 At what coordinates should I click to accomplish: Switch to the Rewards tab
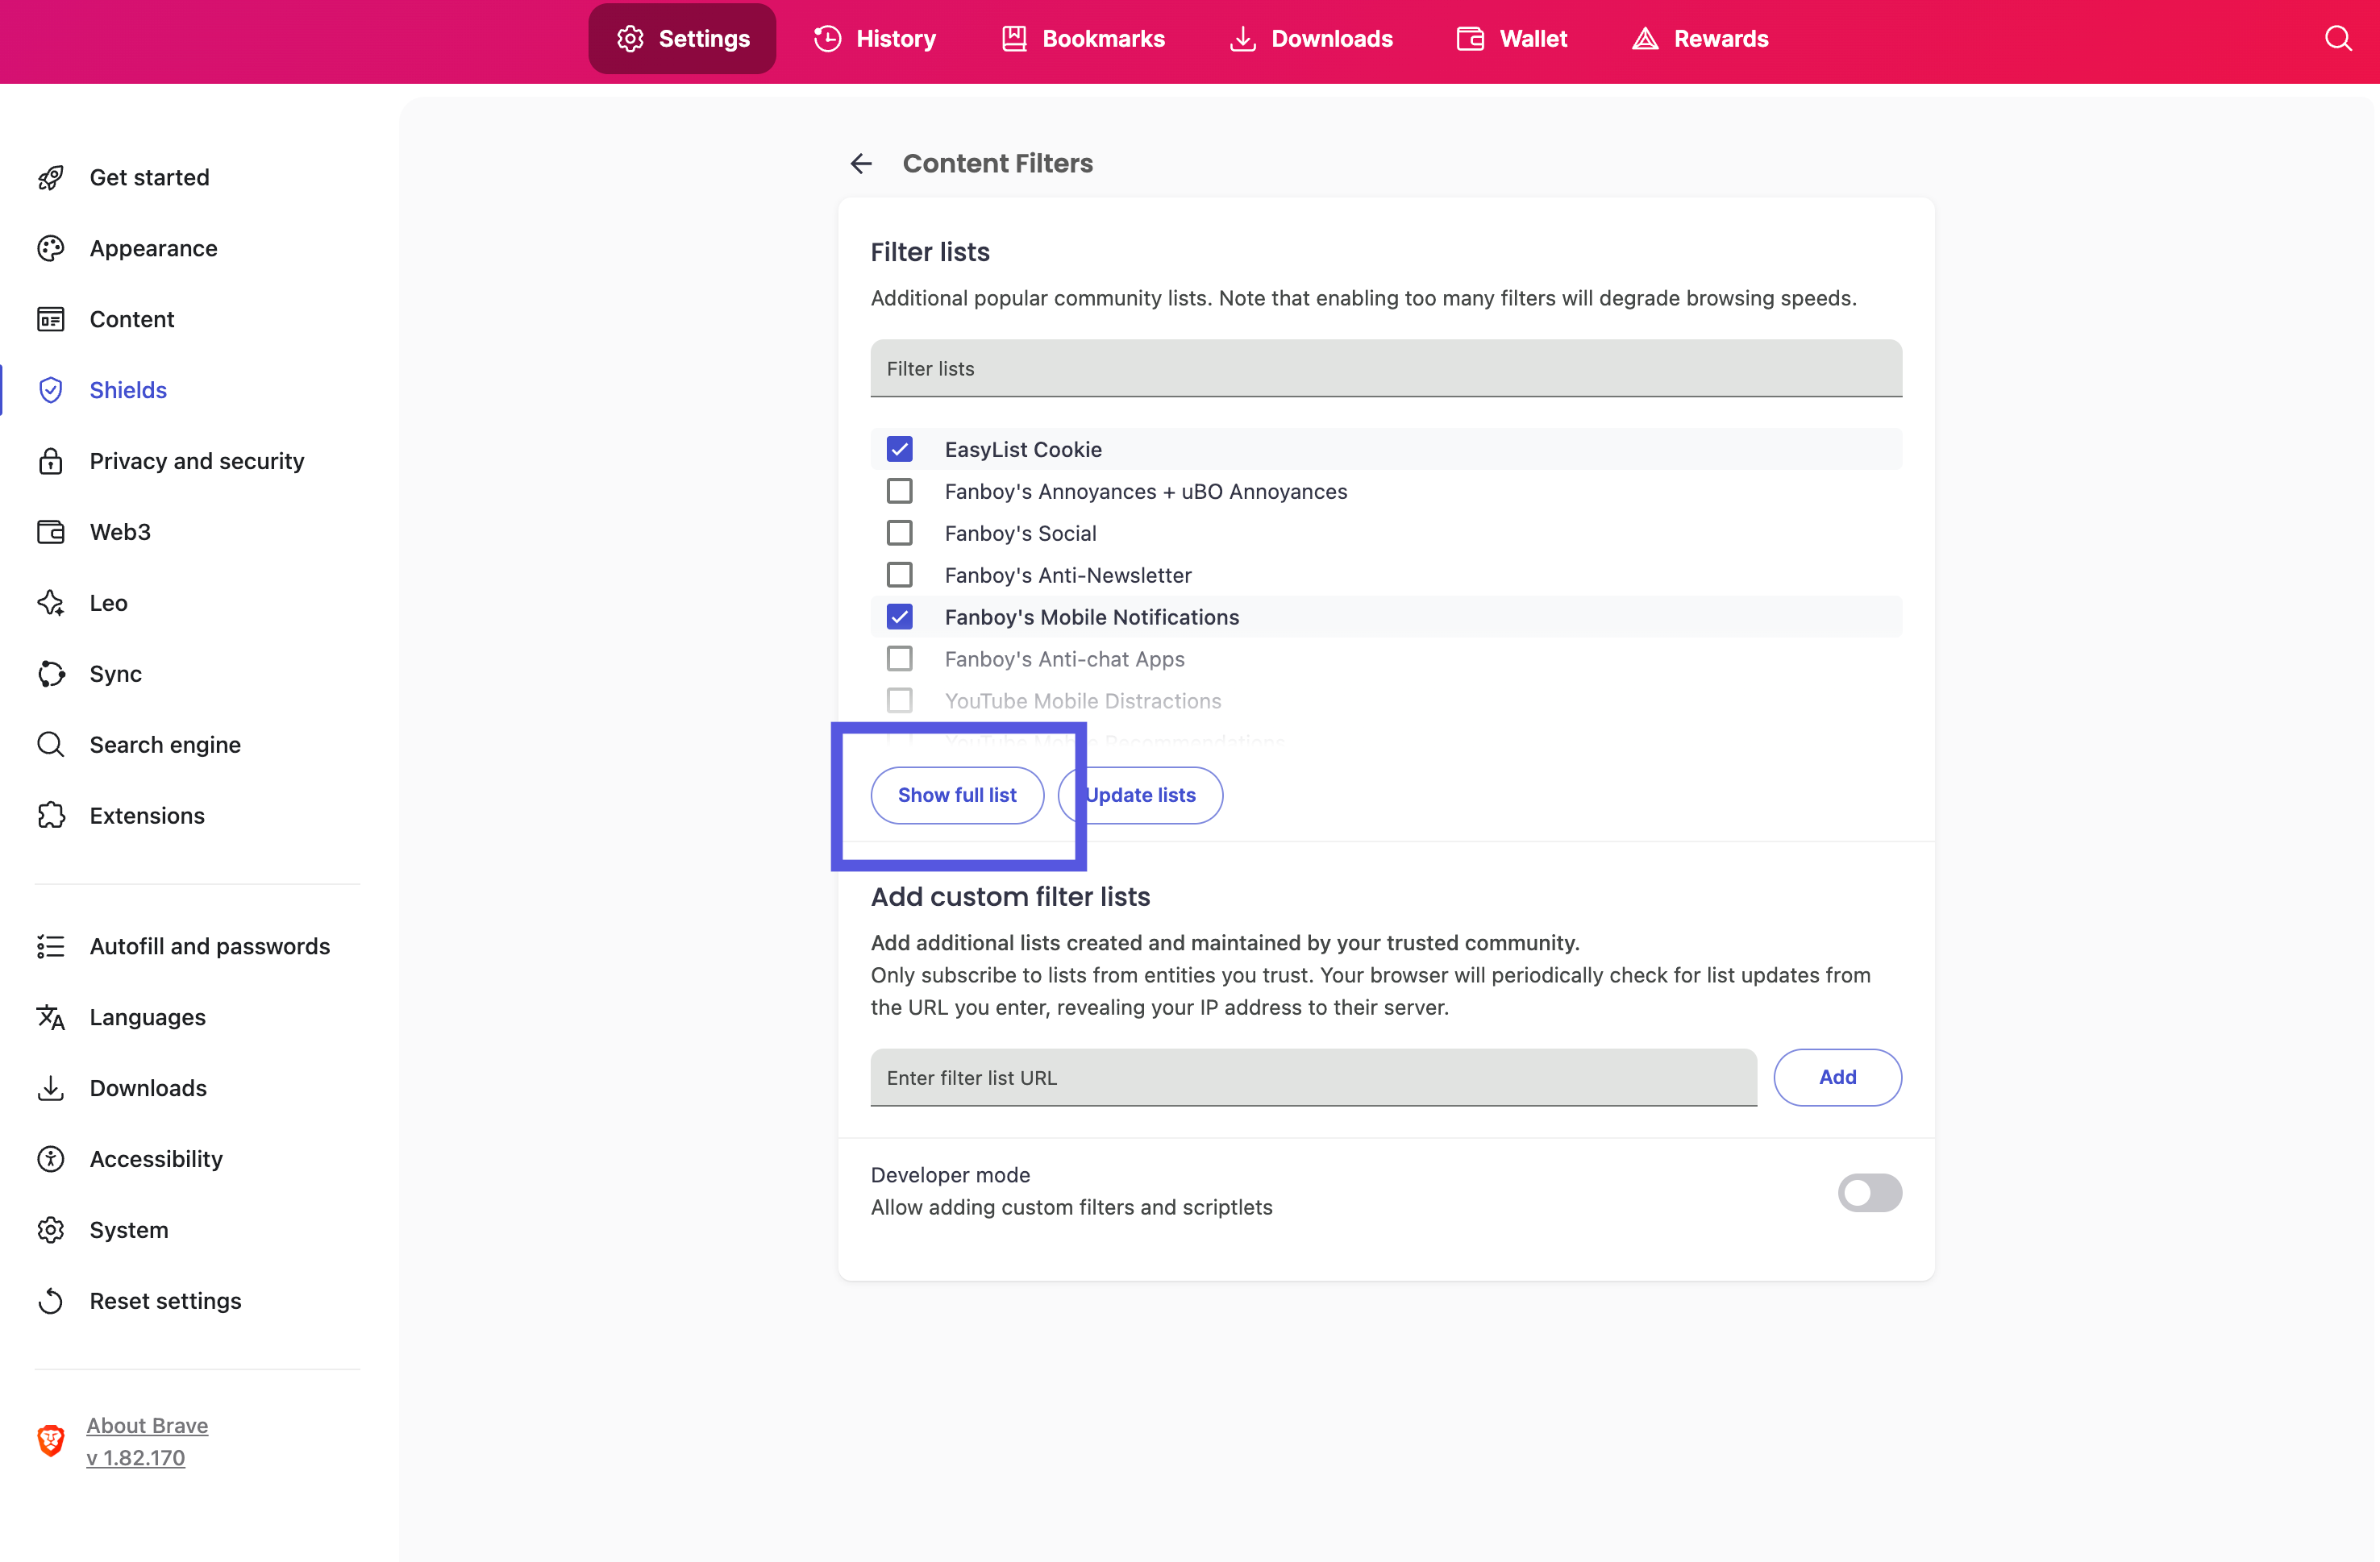(x=1700, y=39)
